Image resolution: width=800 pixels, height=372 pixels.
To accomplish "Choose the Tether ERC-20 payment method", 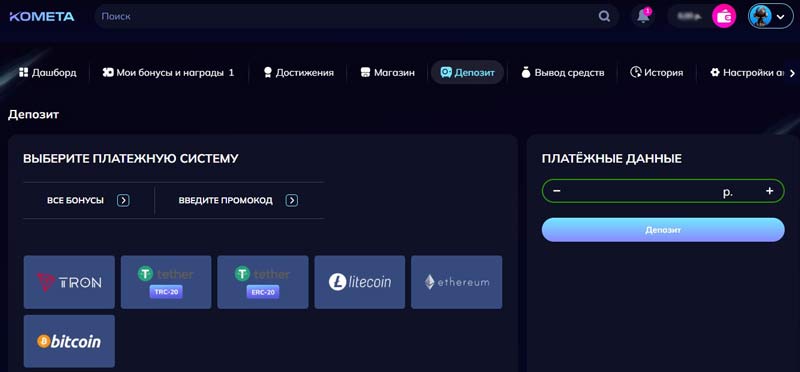I will (263, 282).
